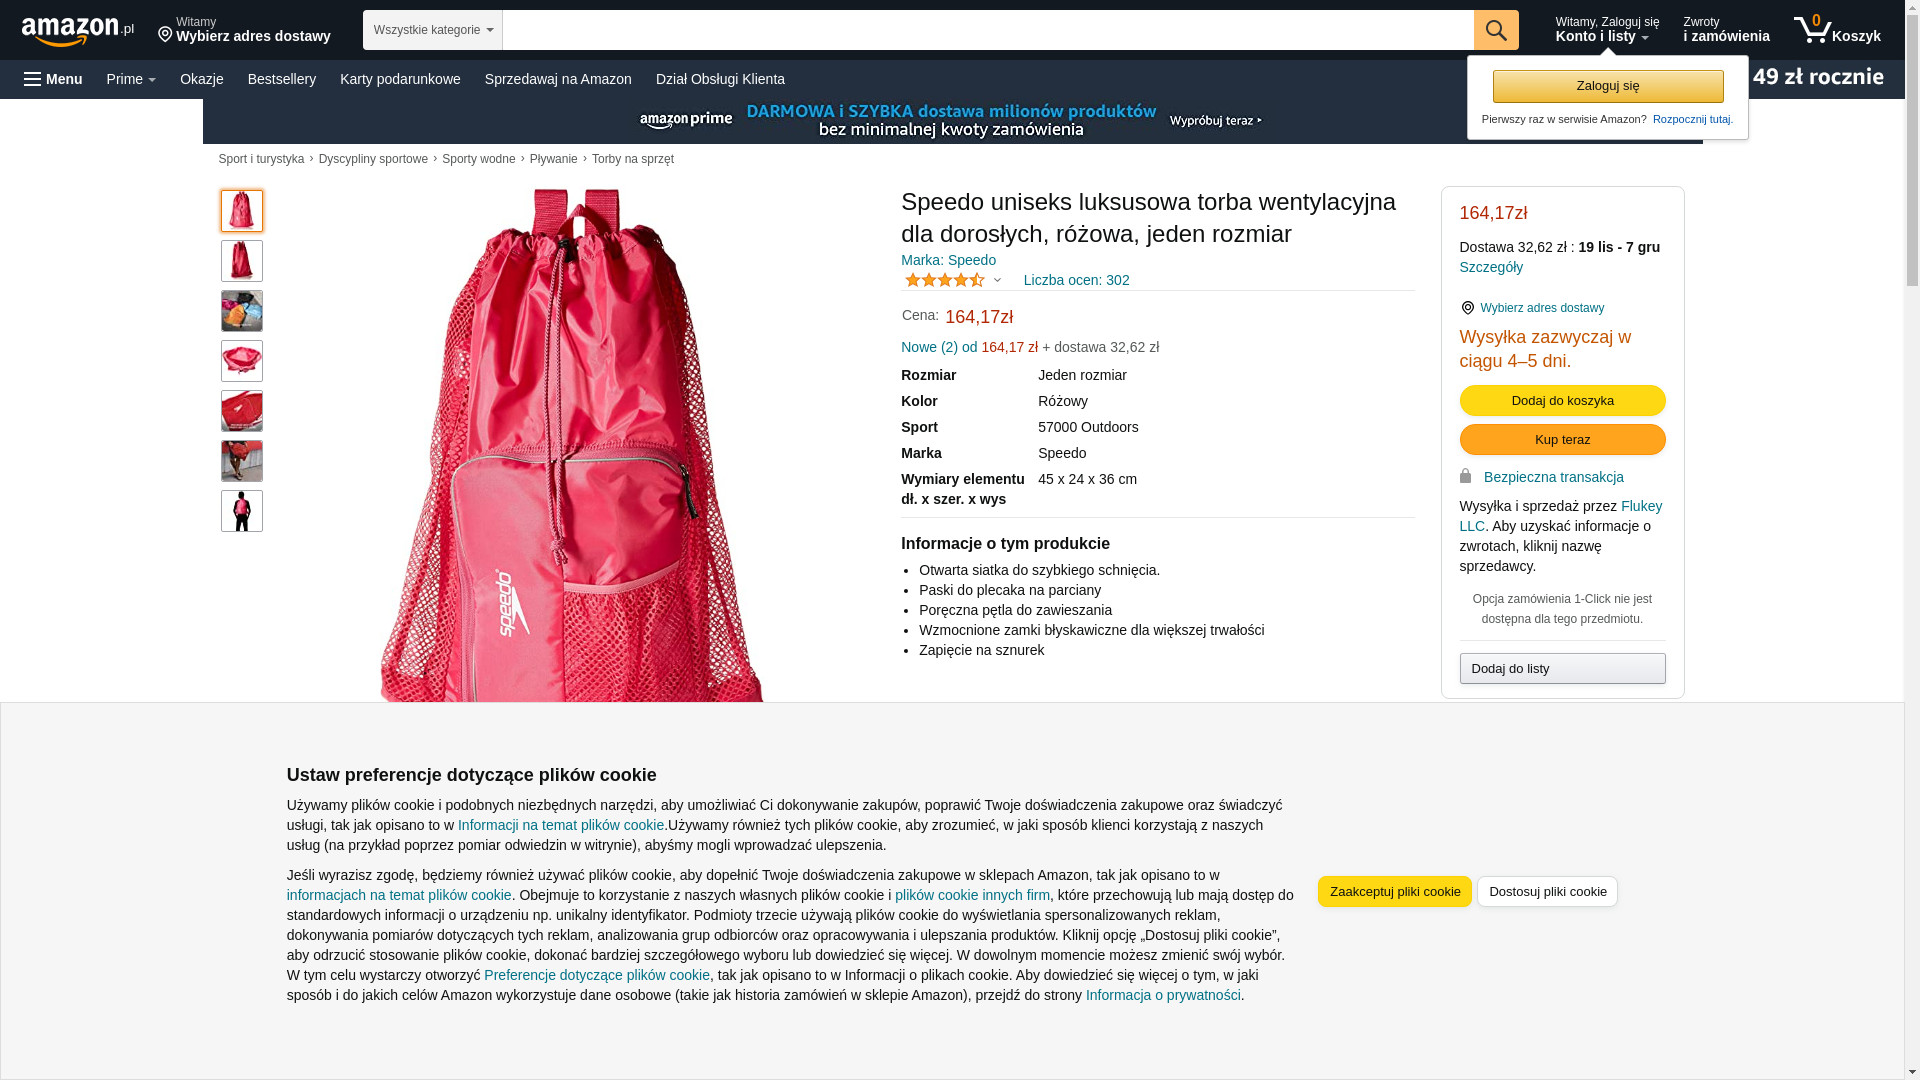This screenshot has width=1920, height=1080.
Task: Open the Bestsellery menu item
Action: pyautogui.click(x=282, y=79)
